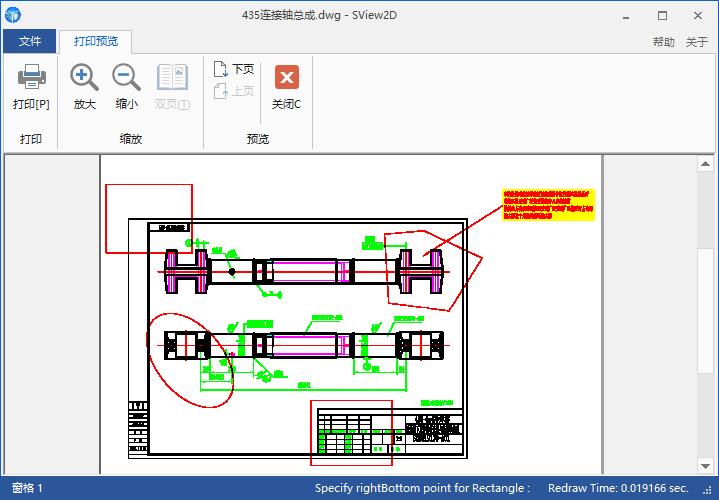Maximize the SView2D window
Viewport: 719px width, 500px height.
click(x=662, y=16)
